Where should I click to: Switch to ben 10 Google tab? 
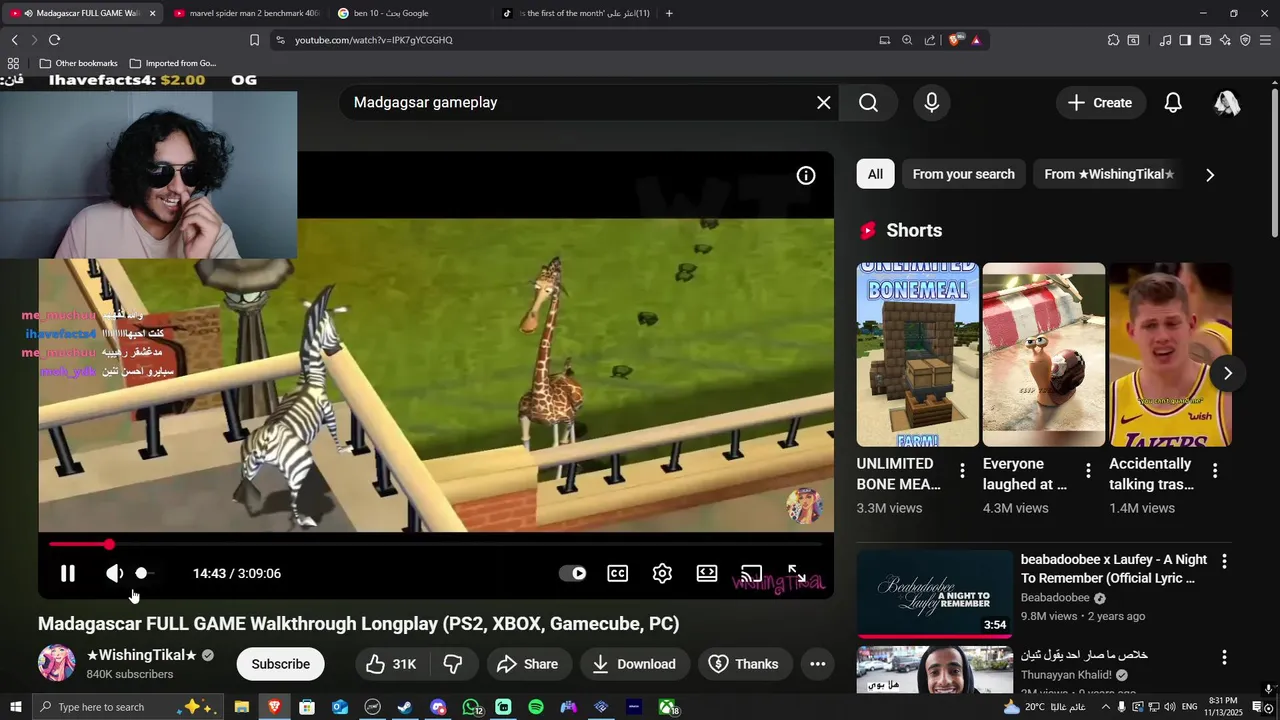pyautogui.click(x=410, y=13)
